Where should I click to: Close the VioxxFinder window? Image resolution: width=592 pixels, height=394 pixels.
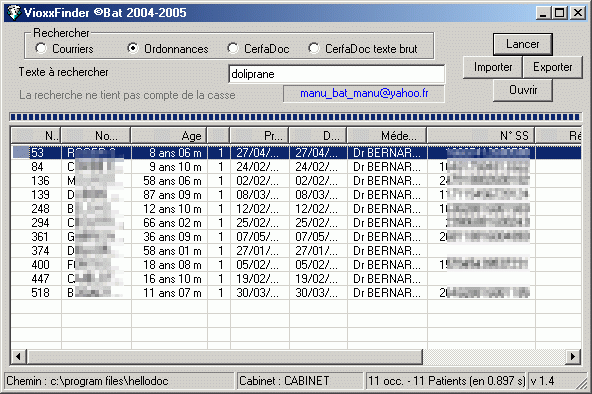(578, 13)
